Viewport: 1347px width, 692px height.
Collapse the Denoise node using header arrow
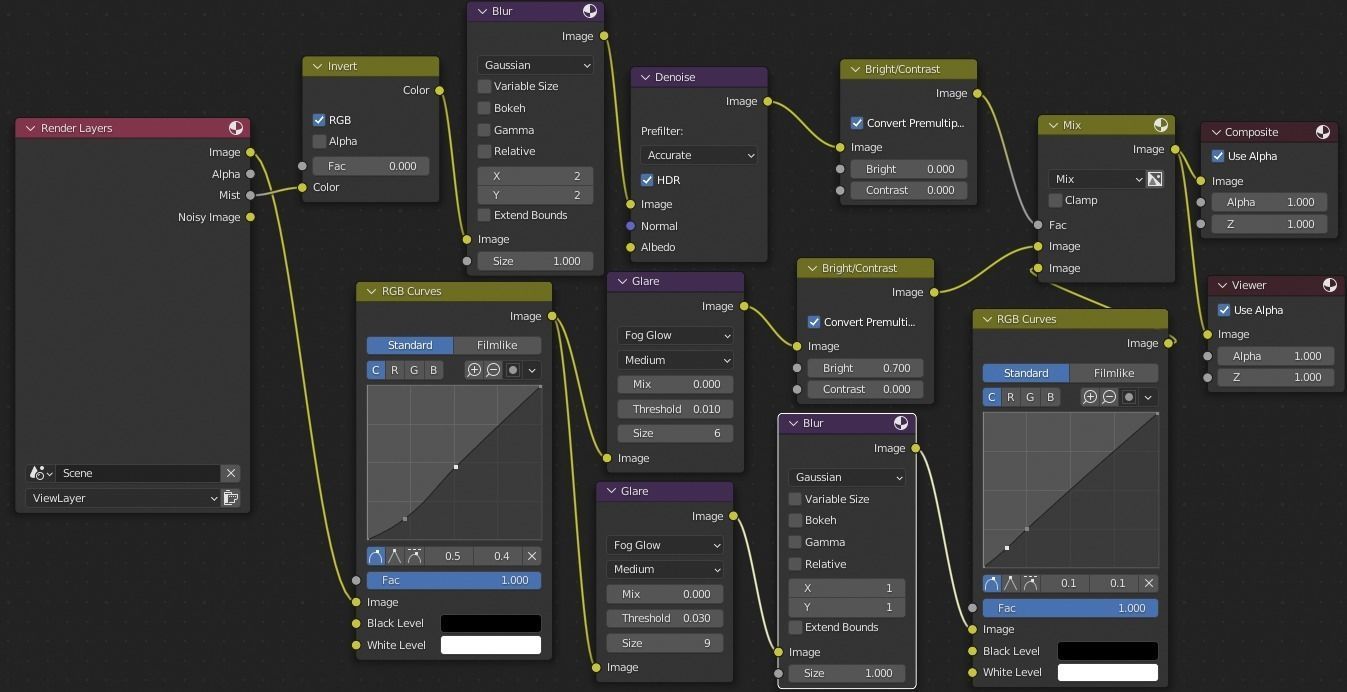point(645,77)
